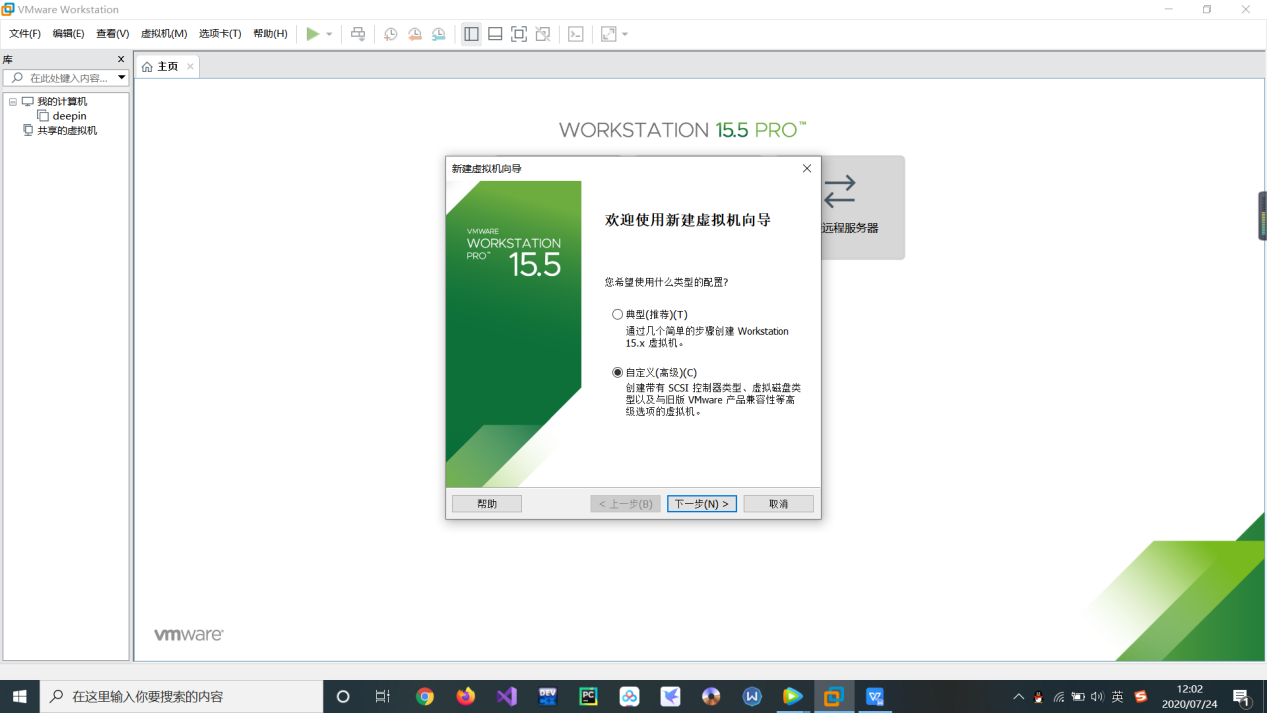Image resolution: width=1267 pixels, height=713 pixels.
Task: Click the stretch guest display icon
Action: [609, 34]
